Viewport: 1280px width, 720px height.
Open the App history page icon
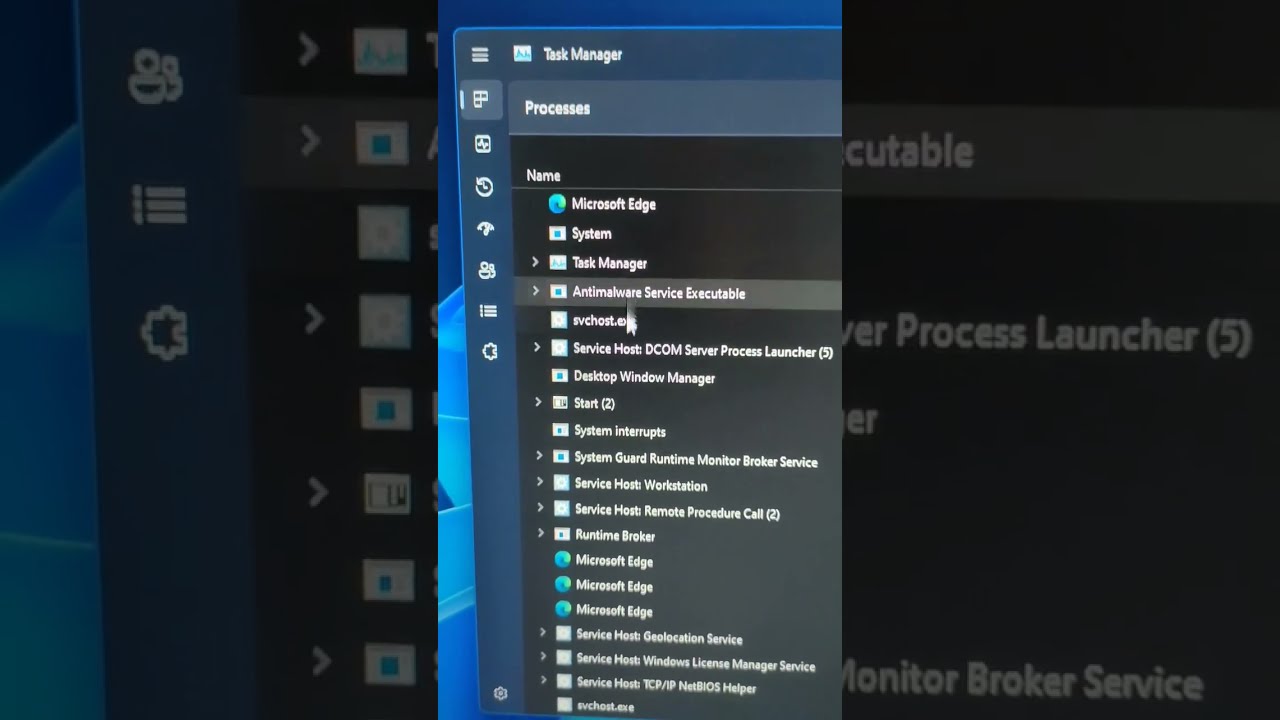484,187
